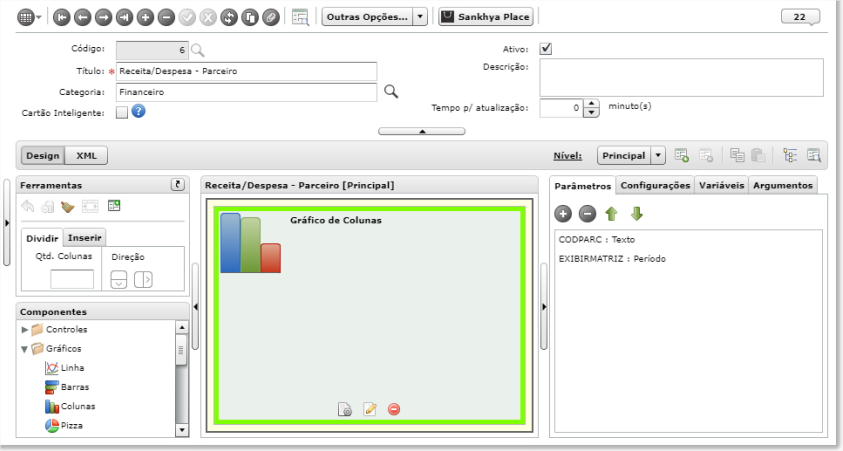This screenshot has height=451, width=843.
Task: Search Categoria with magnifier icon
Action: point(391,92)
